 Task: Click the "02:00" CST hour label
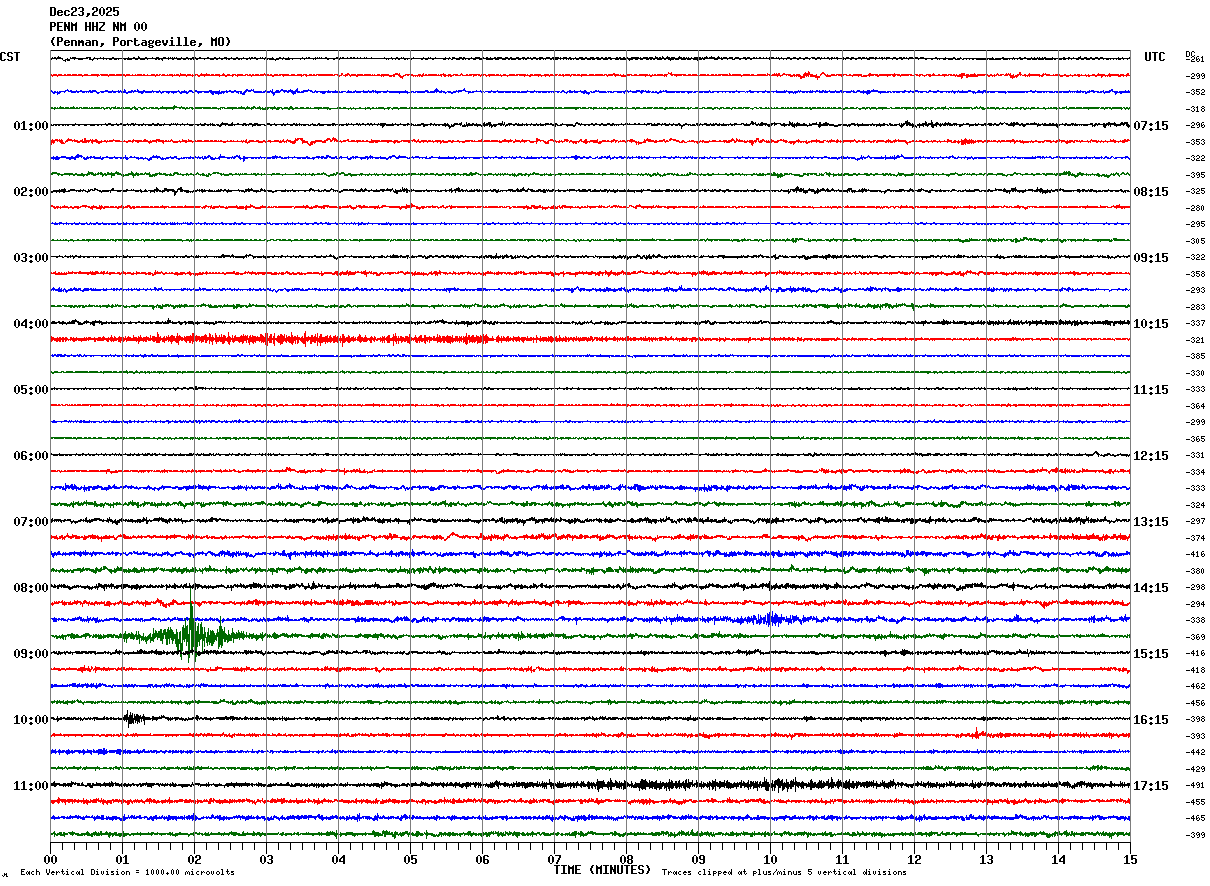pyautogui.click(x=31, y=192)
